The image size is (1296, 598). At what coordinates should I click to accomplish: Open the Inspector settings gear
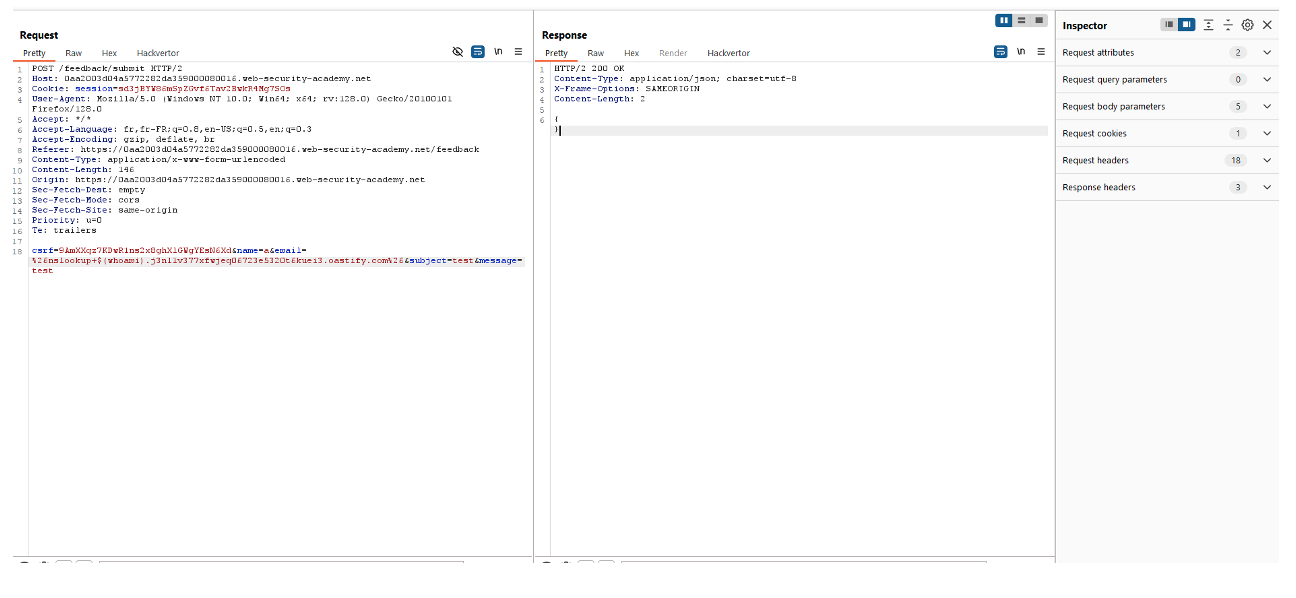coord(1247,24)
